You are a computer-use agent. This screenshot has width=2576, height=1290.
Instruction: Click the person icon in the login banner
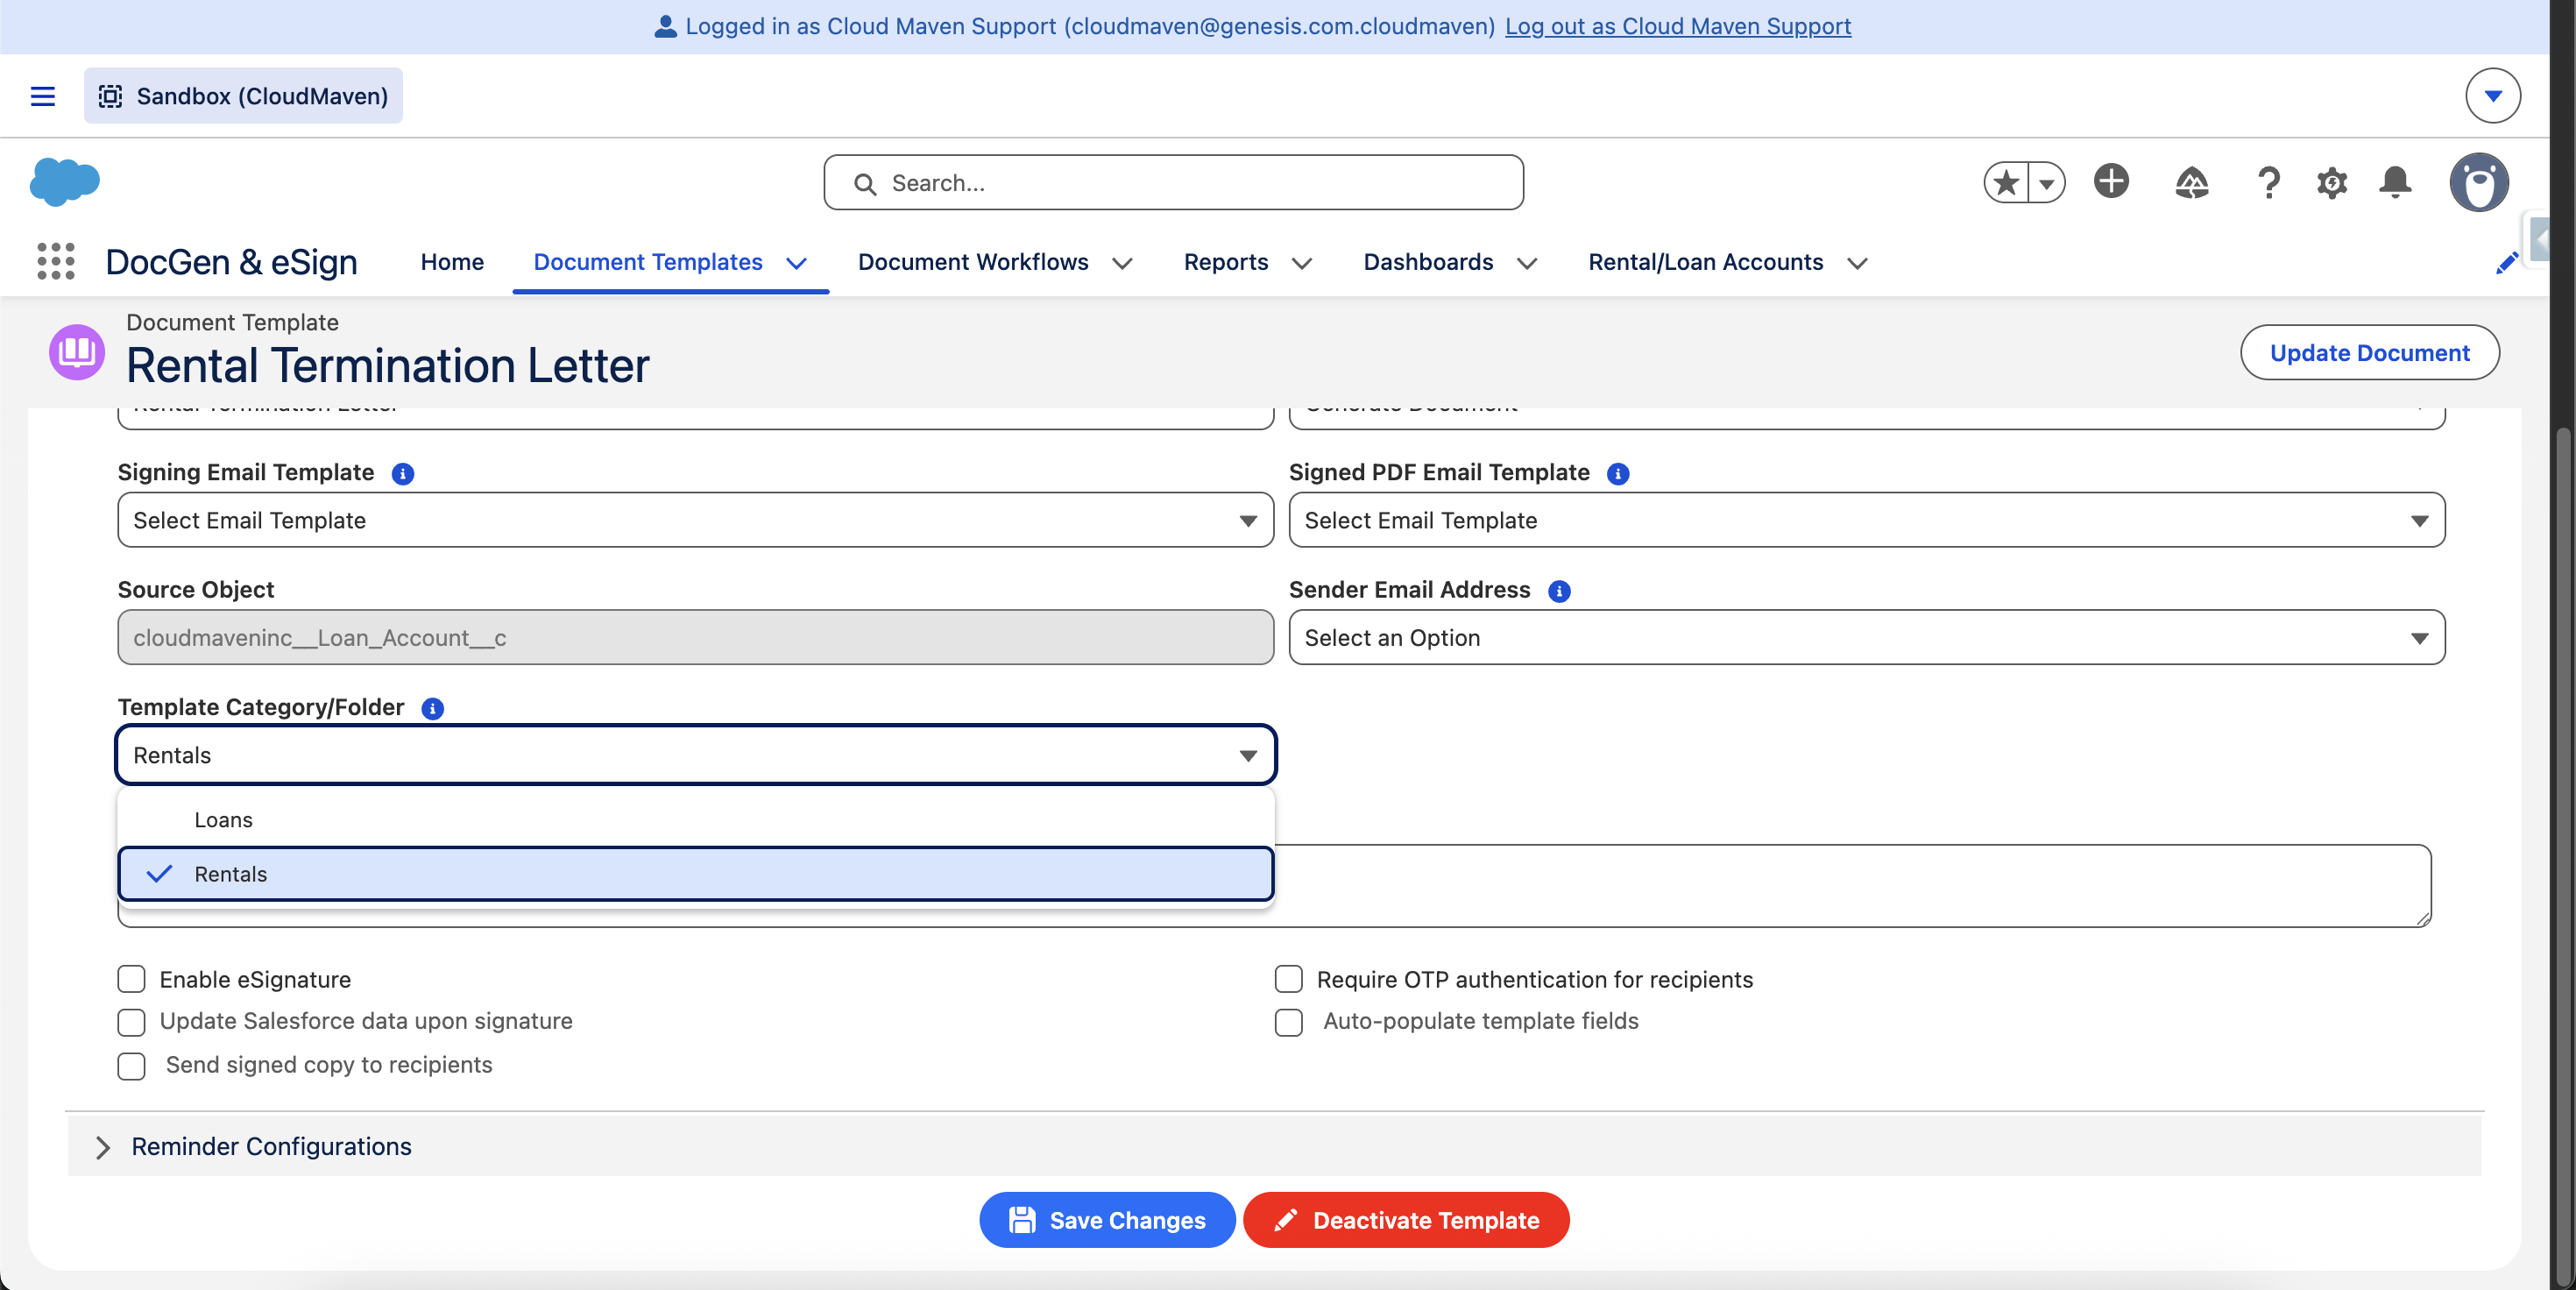[x=665, y=26]
